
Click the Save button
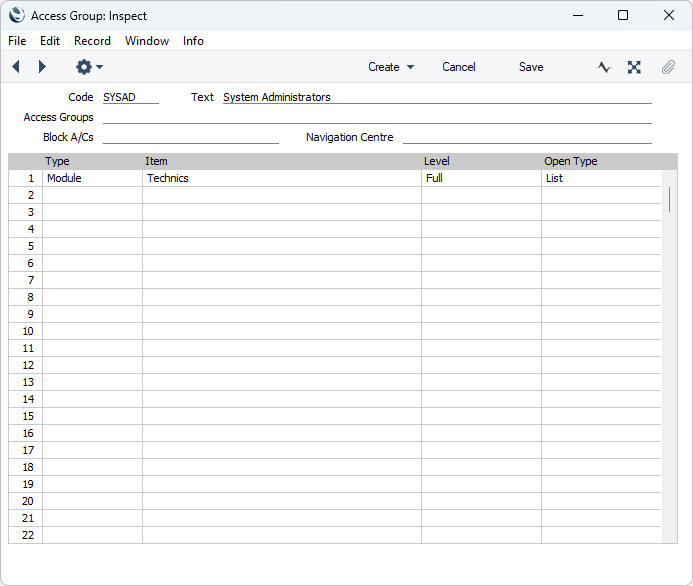pyautogui.click(x=531, y=67)
